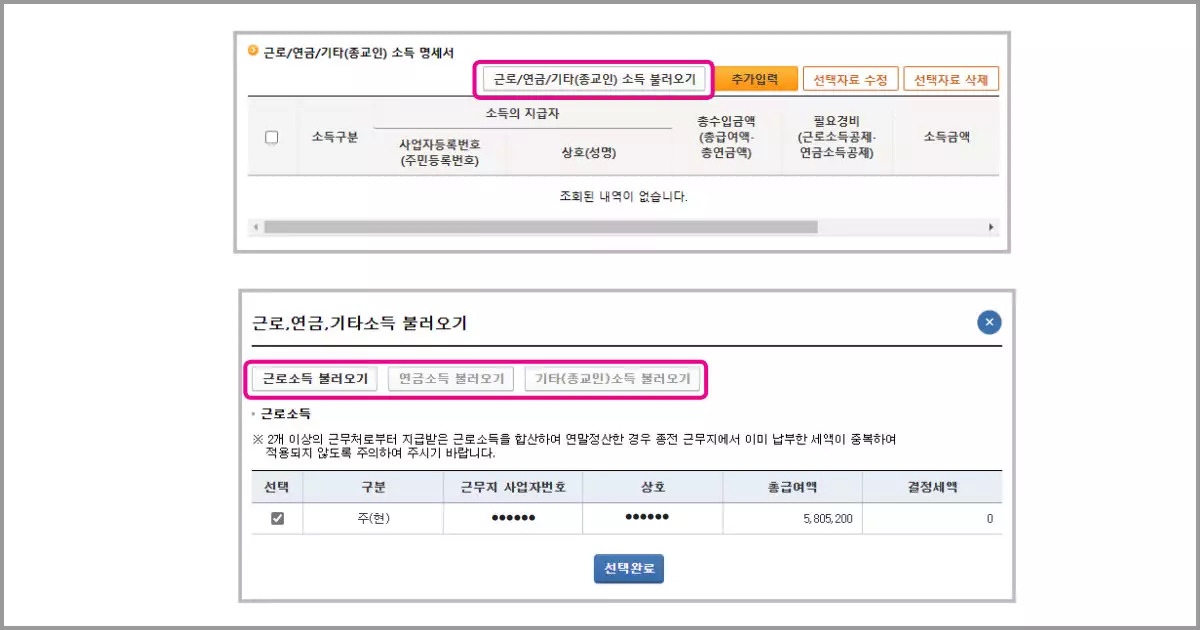Click the 조회된 내역이 없습니다 message row

tap(622, 196)
